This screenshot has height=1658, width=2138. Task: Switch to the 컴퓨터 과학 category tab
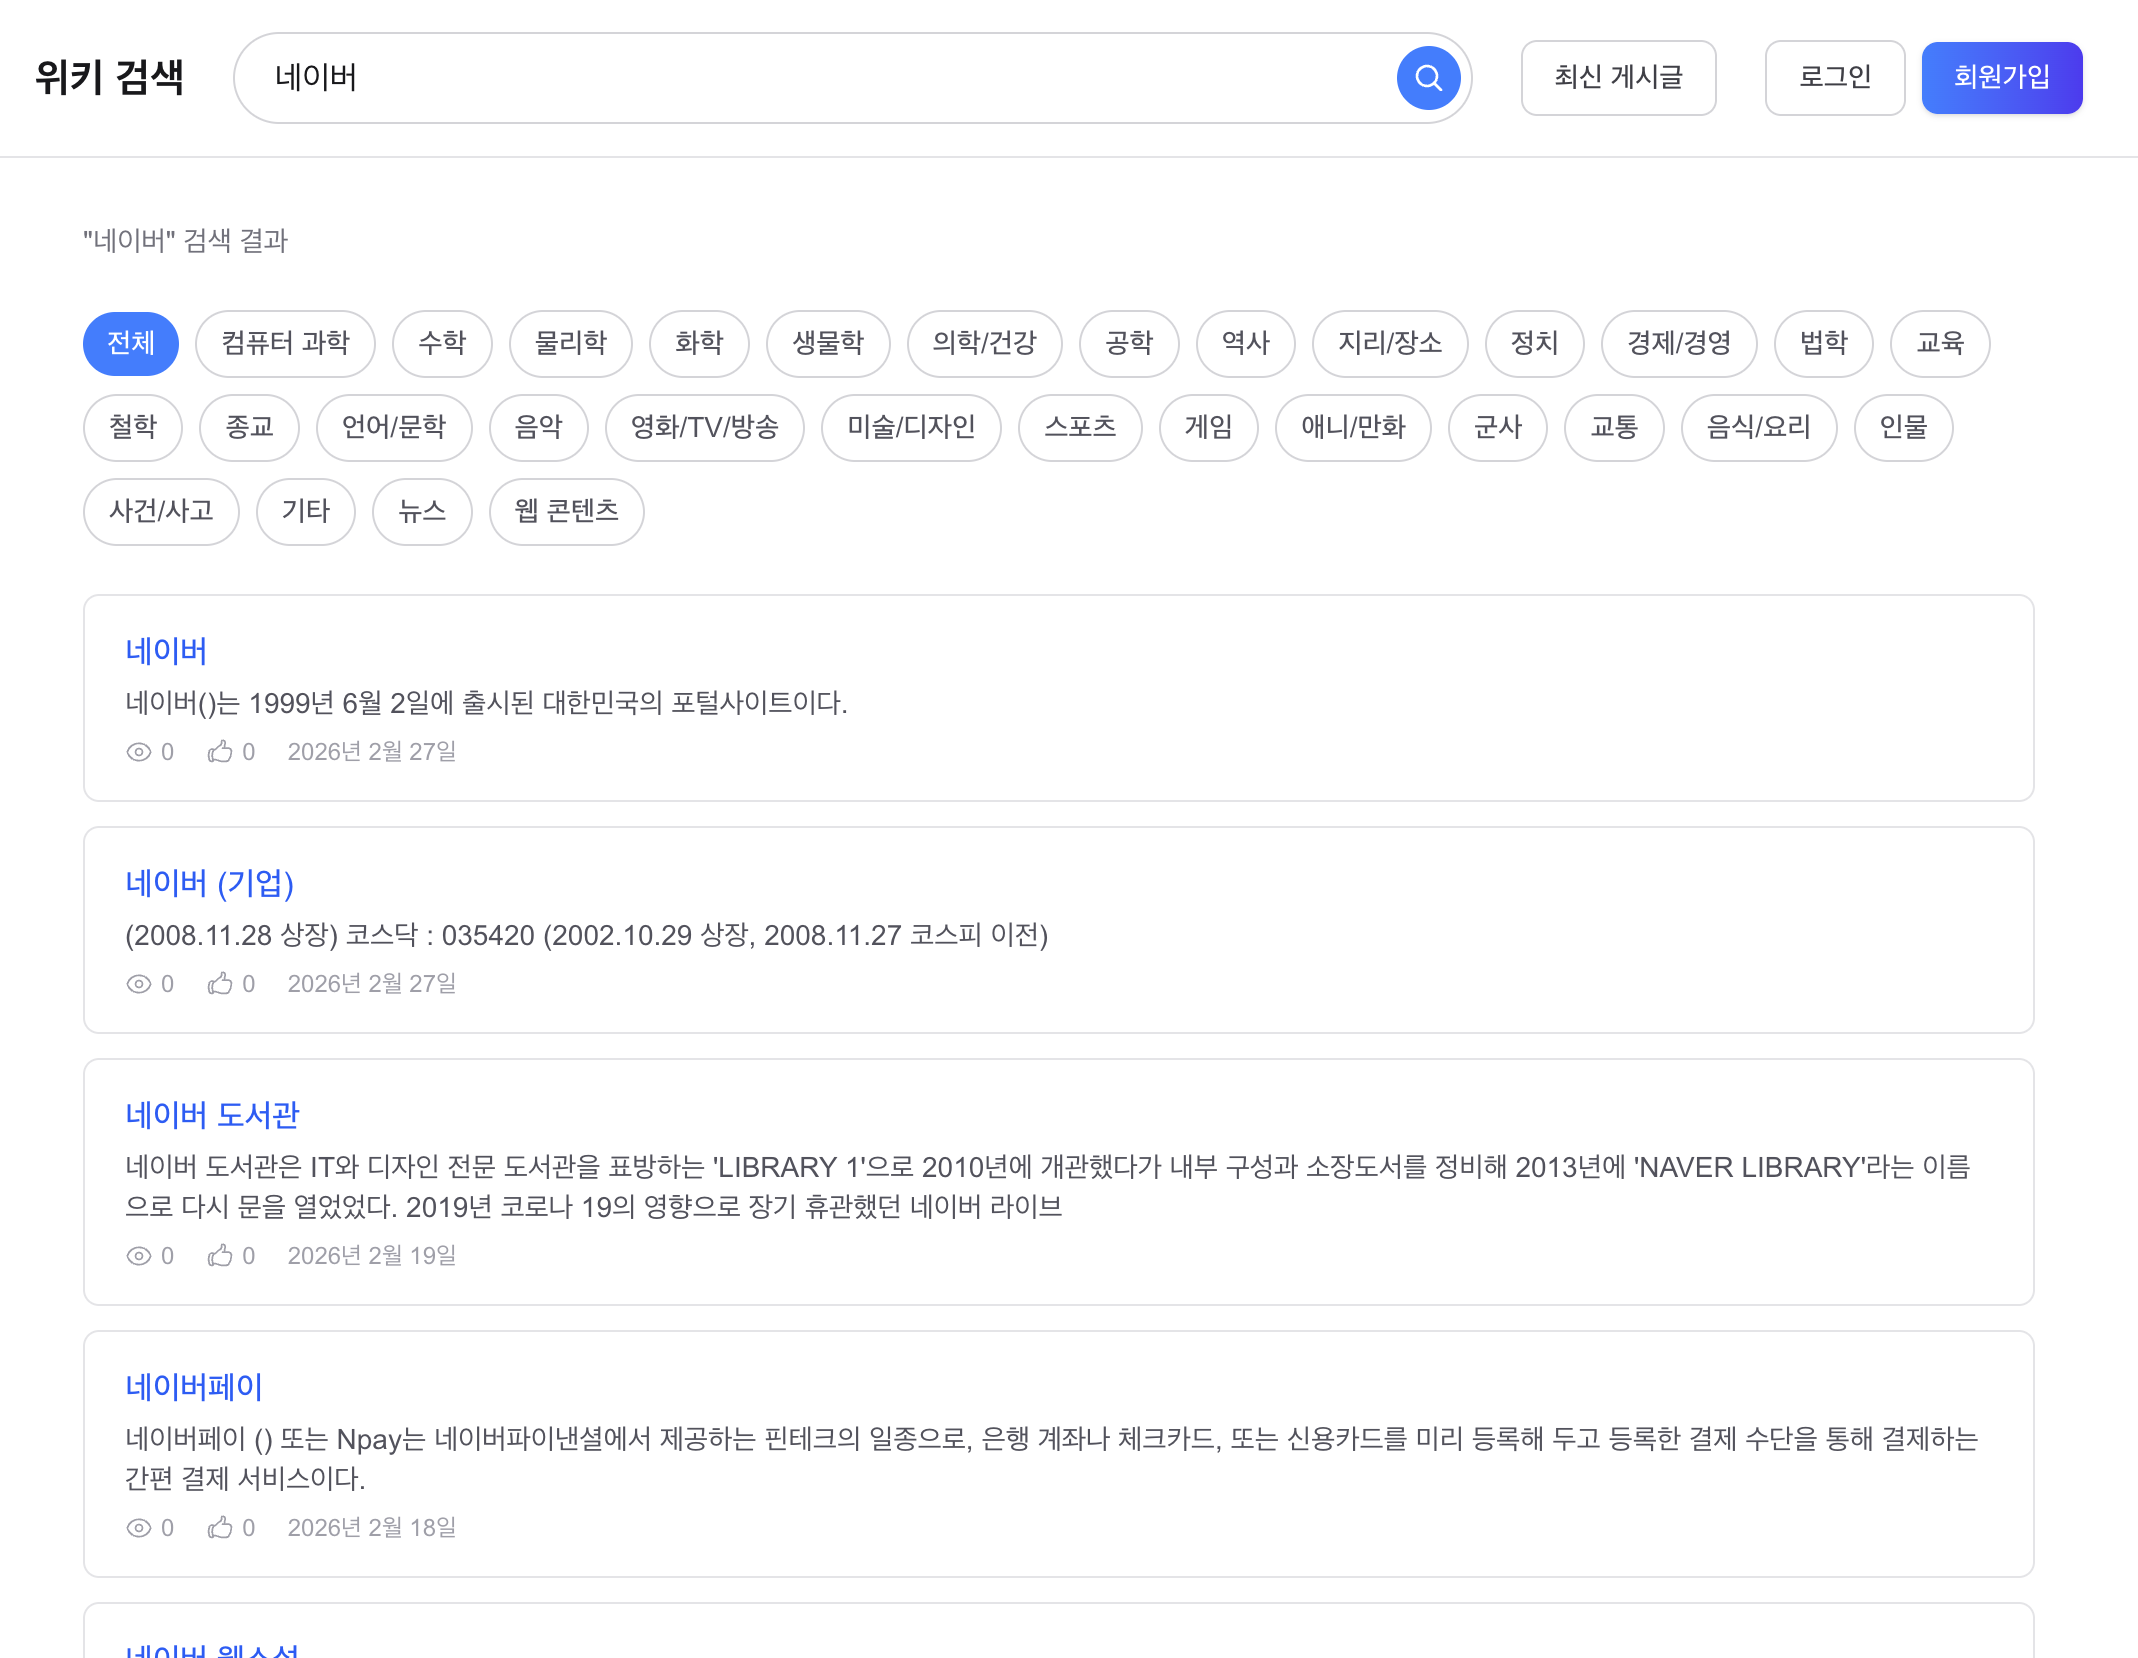[285, 344]
